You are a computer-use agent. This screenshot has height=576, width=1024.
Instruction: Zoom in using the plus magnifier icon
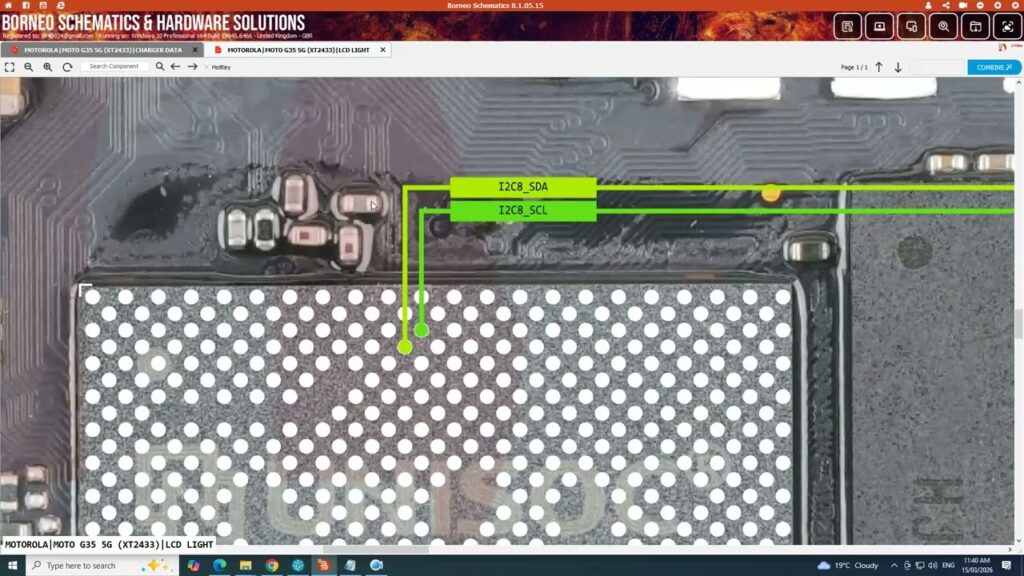47,67
